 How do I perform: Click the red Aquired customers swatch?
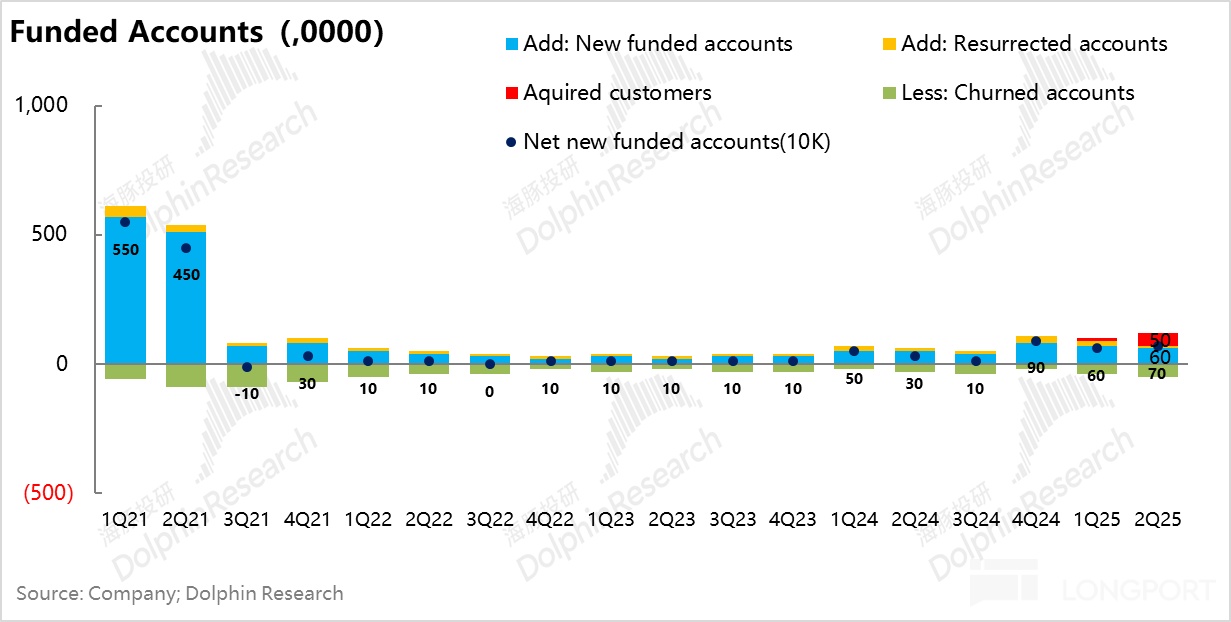[512, 93]
